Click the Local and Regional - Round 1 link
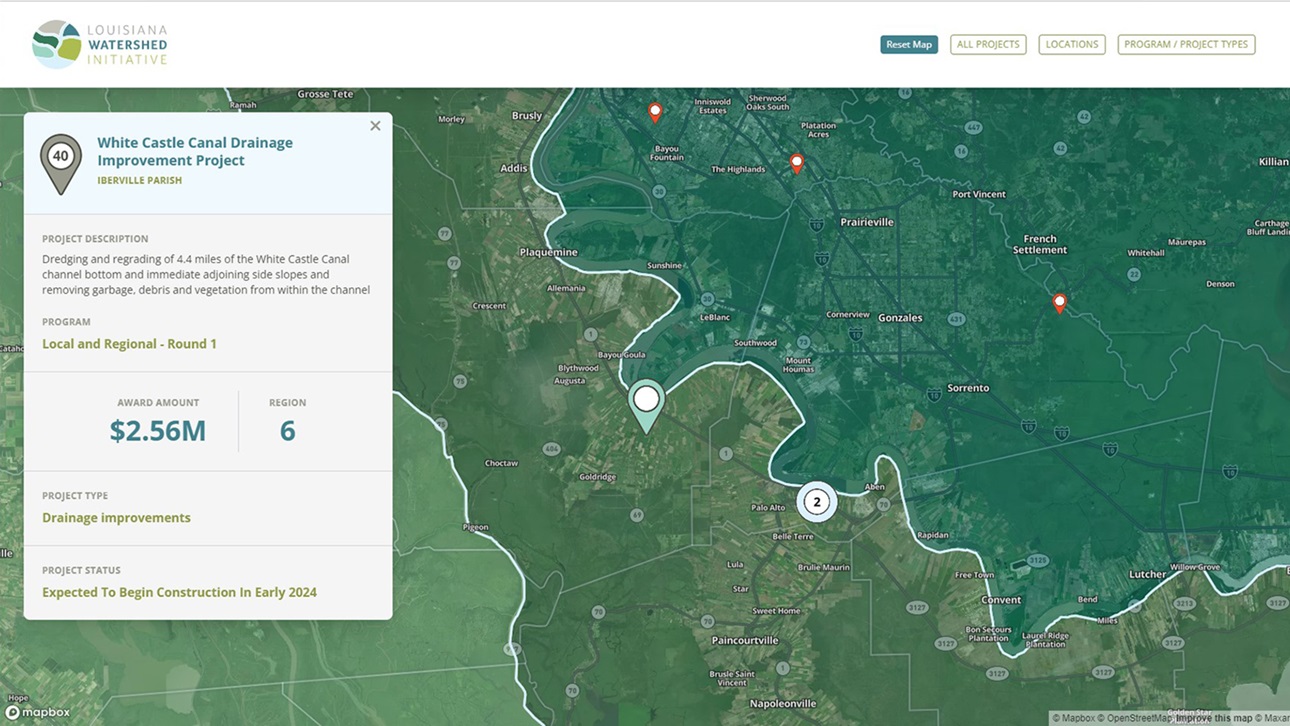1290x726 pixels. coord(129,344)
